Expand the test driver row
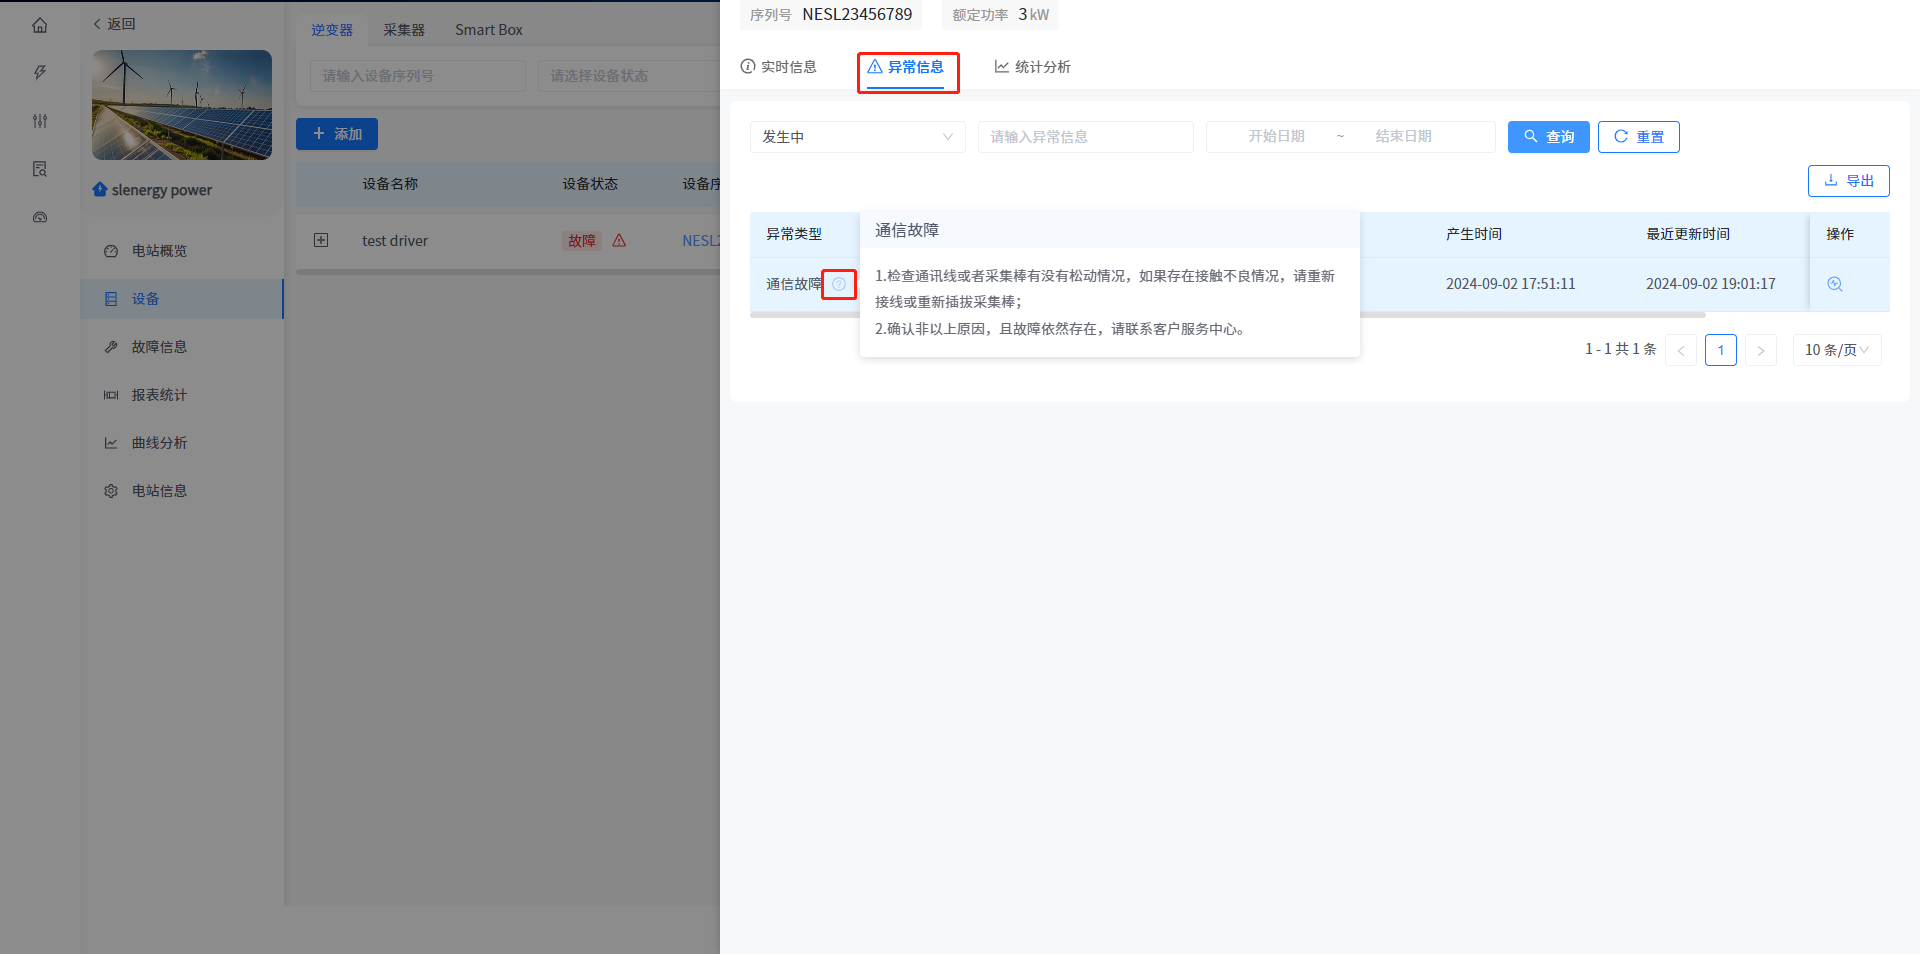The width and height of the screenshot is (1920, 954). point(321,240)
